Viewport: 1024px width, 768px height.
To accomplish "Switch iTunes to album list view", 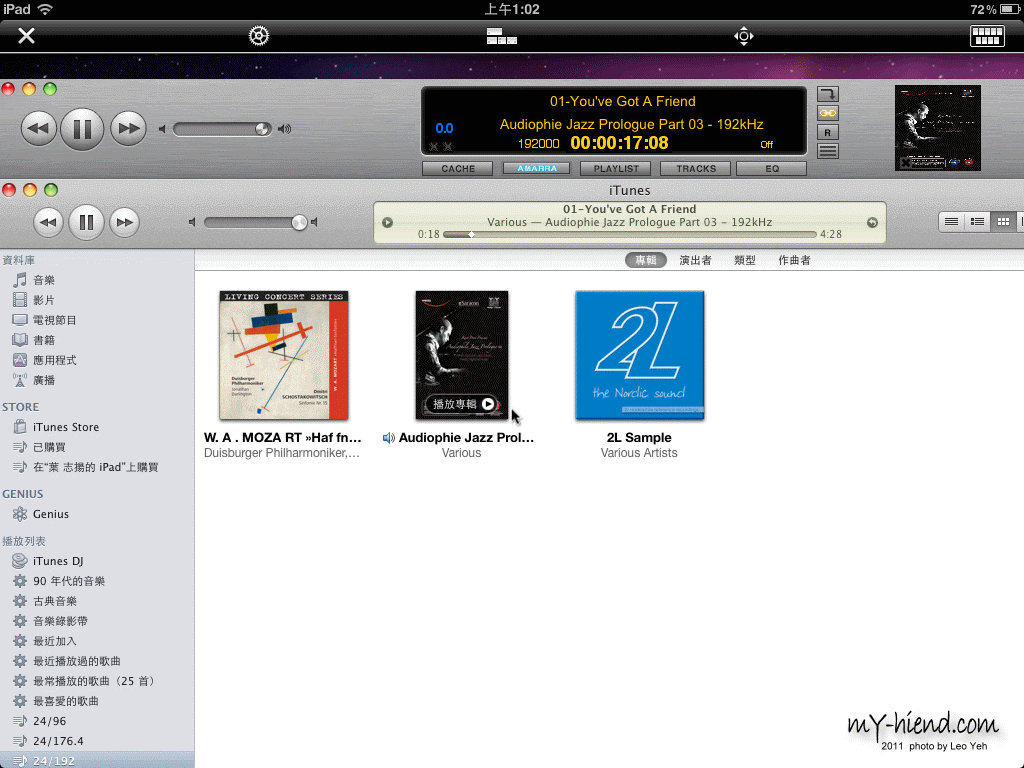I will tap(977, 221).
